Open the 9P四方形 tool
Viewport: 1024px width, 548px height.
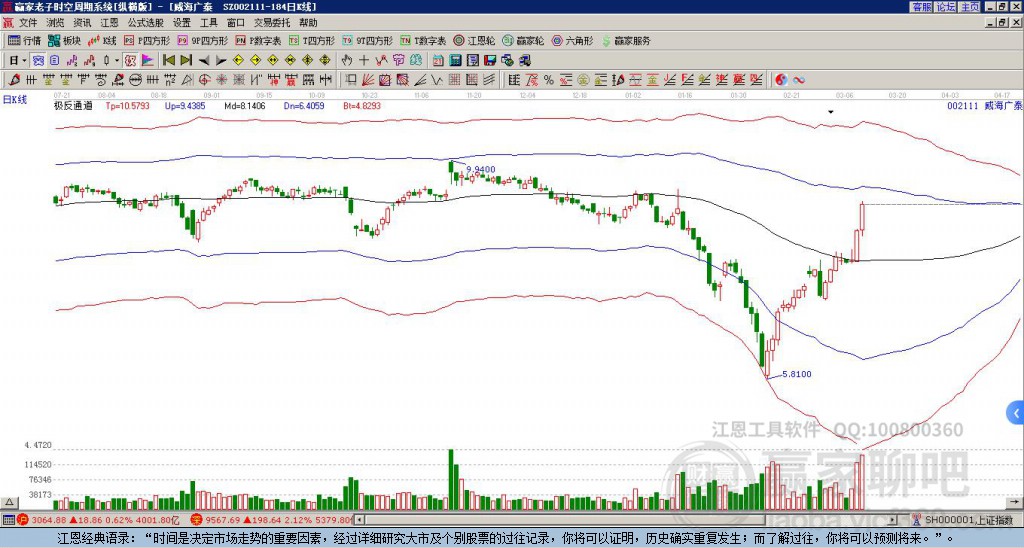point(203,40)
